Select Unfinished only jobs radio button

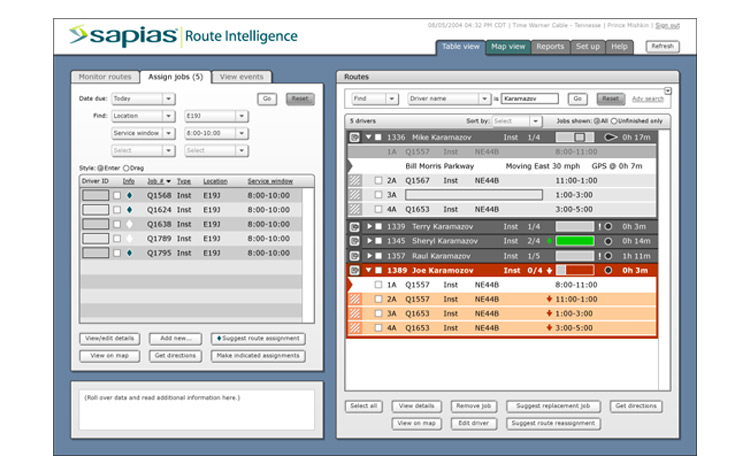[614, 121]
